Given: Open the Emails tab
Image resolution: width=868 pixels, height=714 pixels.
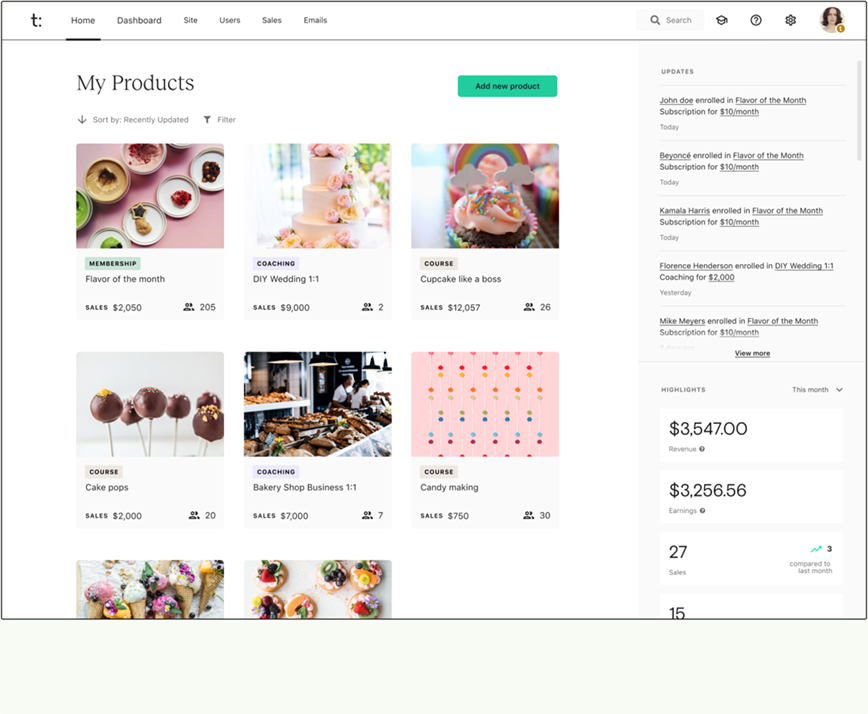Looking at the screenshot, I should [315, 20].
